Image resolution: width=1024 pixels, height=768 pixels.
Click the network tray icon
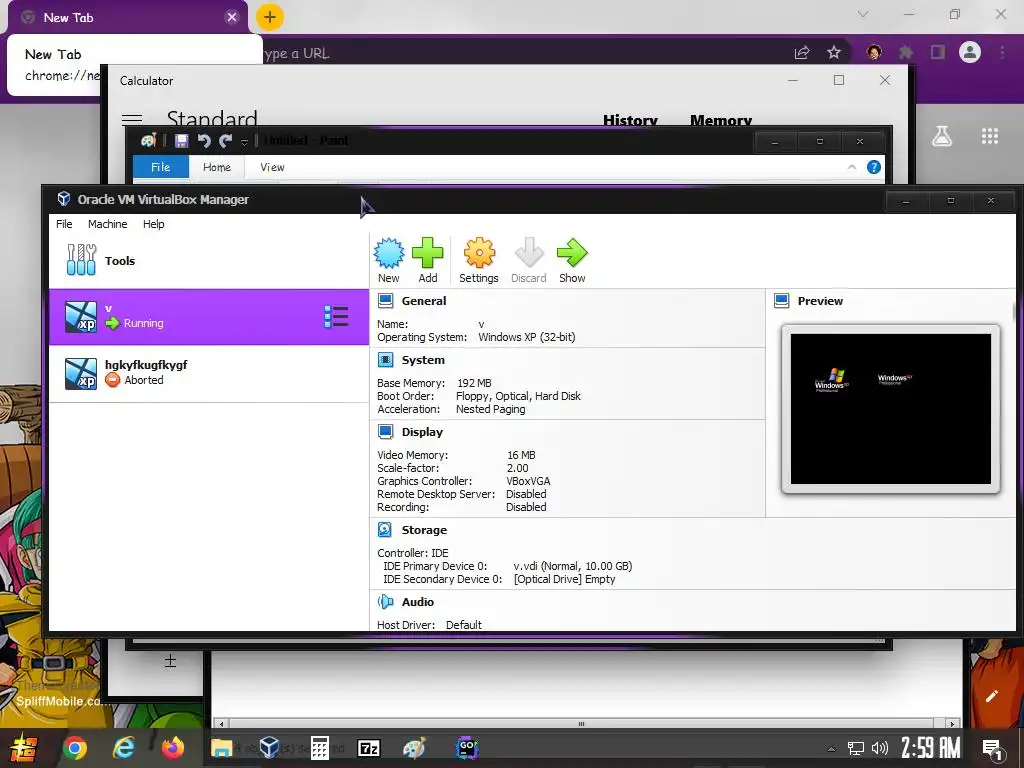(x=855, y=748)
